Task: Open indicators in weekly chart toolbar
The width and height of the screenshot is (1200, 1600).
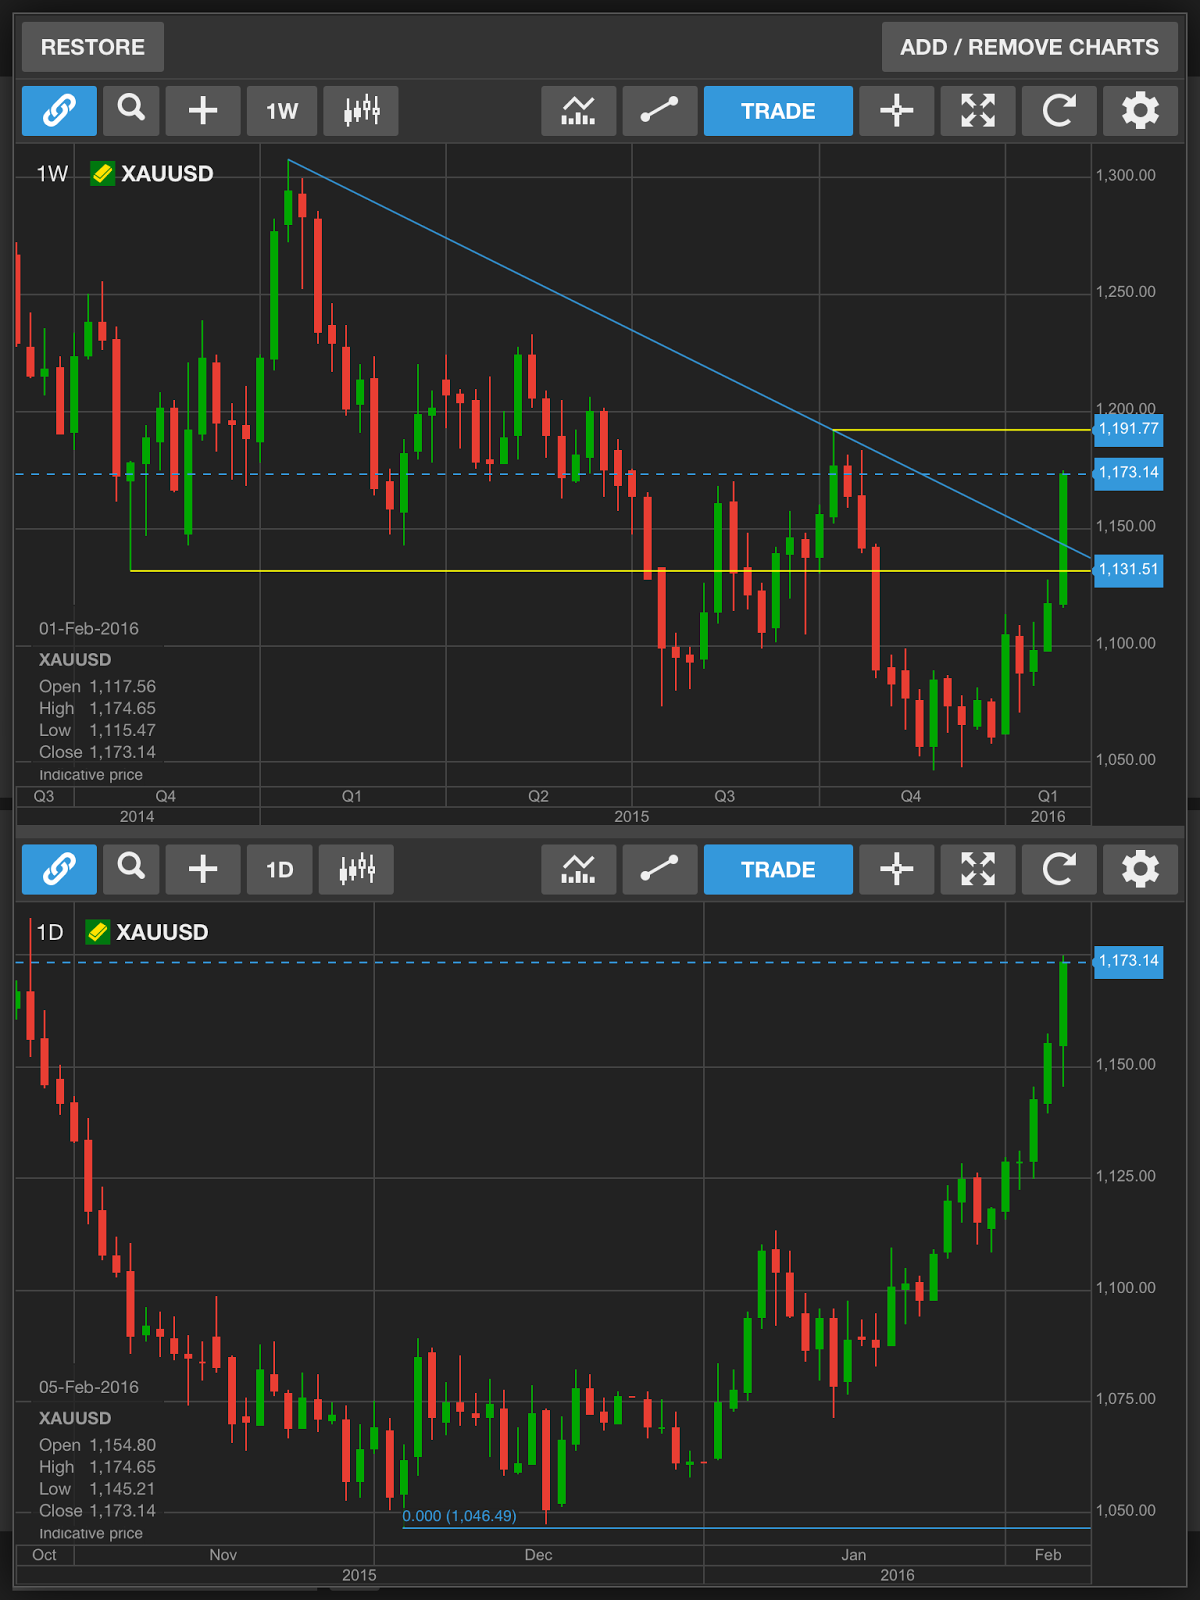Action: point(578,110)
